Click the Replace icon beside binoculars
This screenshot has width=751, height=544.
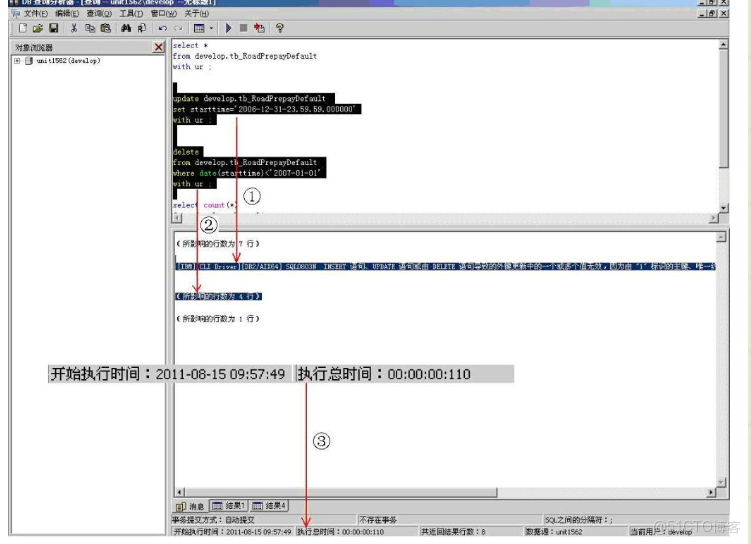point(142,28)
